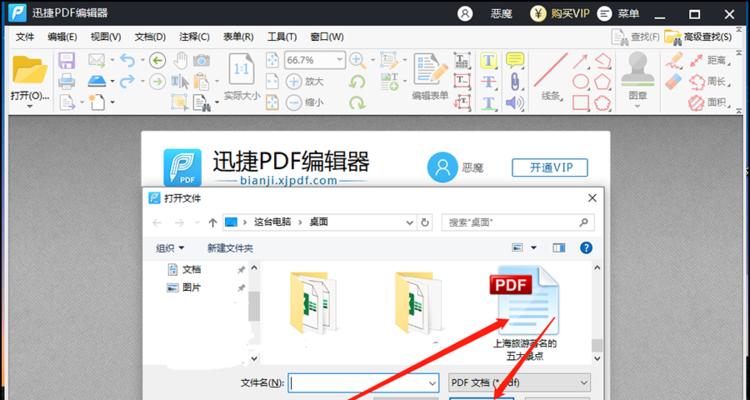This screenshot has height=400, width=750.
Task: Select the pencil freehand tool
Action: (674, 61)
